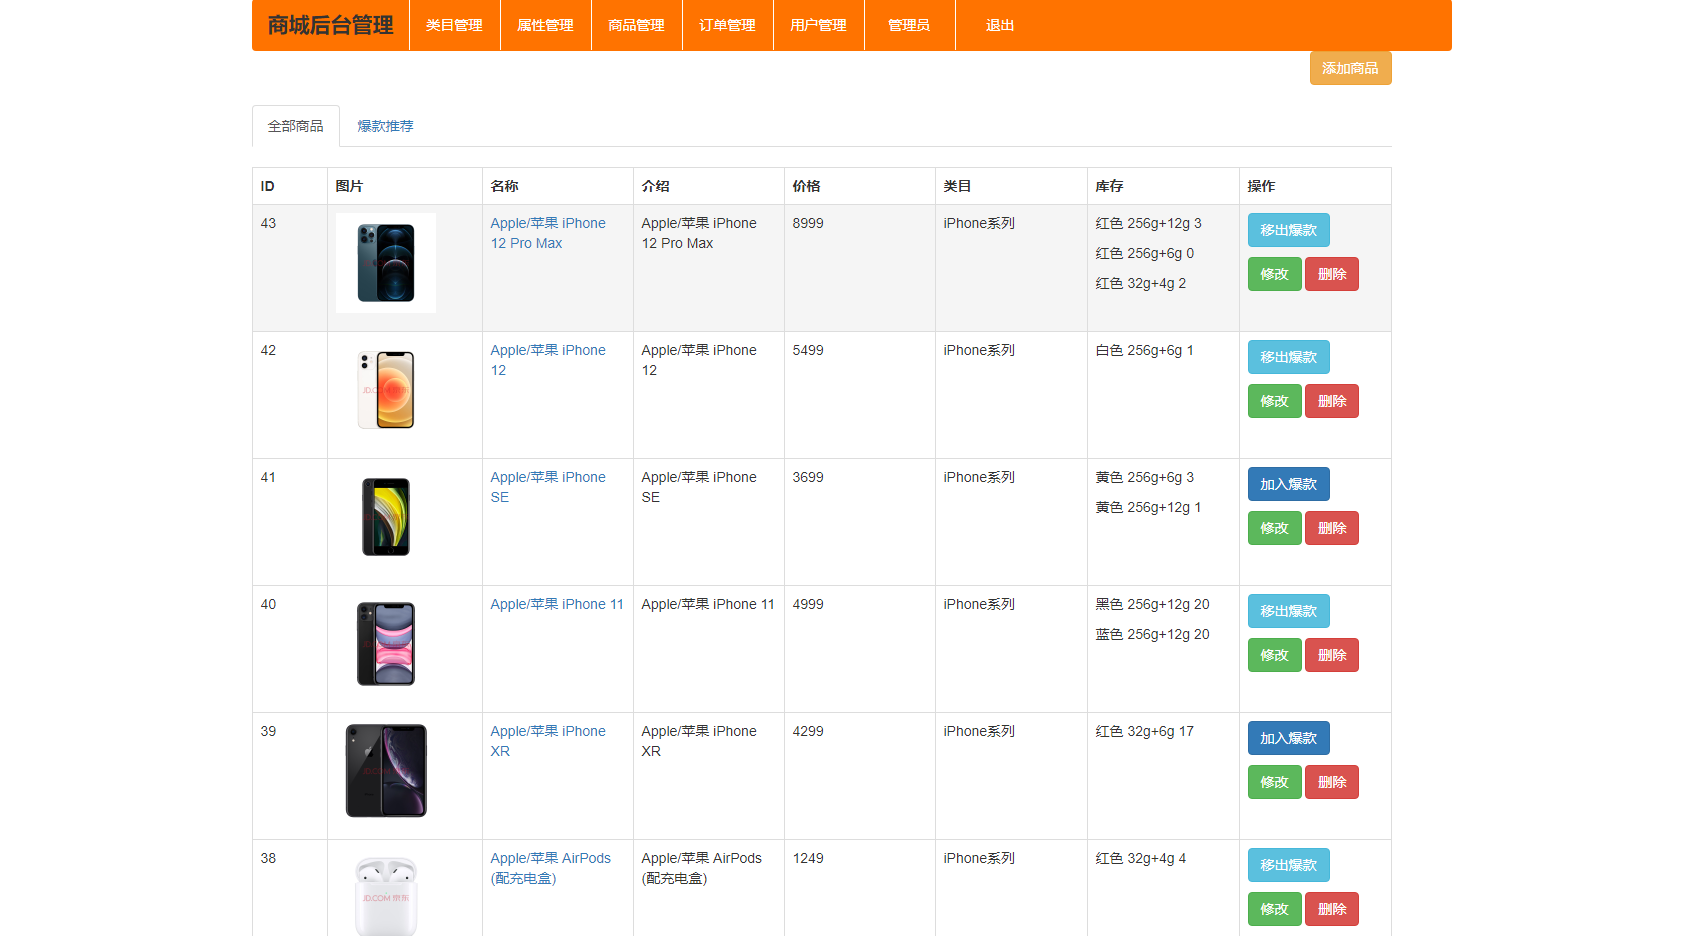
Task: Open the AirPods product thumbnail
Action: (x=386, y=892)
